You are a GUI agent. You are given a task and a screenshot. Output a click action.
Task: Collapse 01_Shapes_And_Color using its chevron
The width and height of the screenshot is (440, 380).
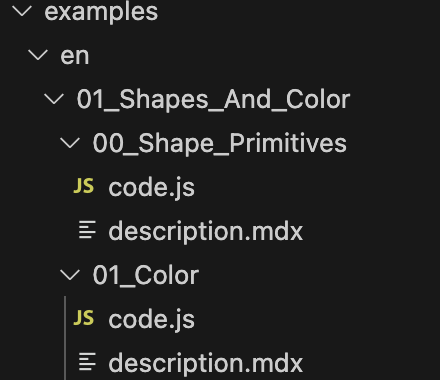point(54,99)
